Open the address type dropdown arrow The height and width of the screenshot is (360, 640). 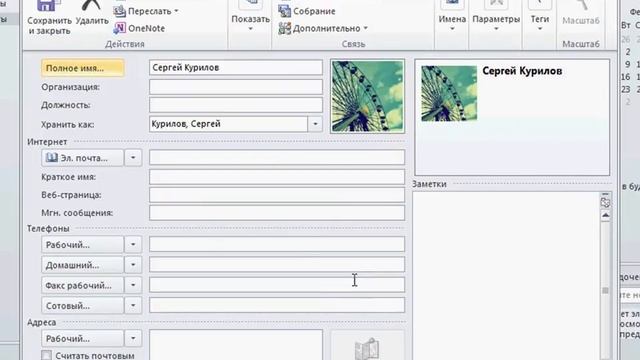133,338
